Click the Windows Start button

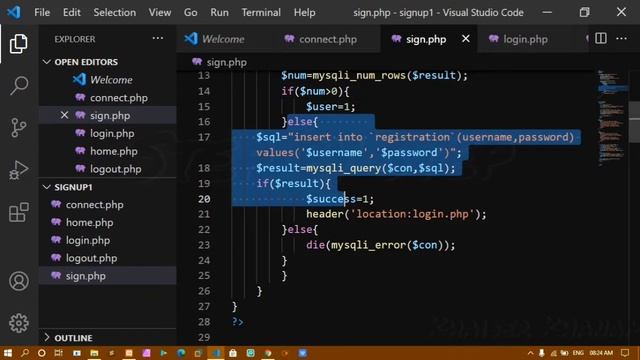7,353
